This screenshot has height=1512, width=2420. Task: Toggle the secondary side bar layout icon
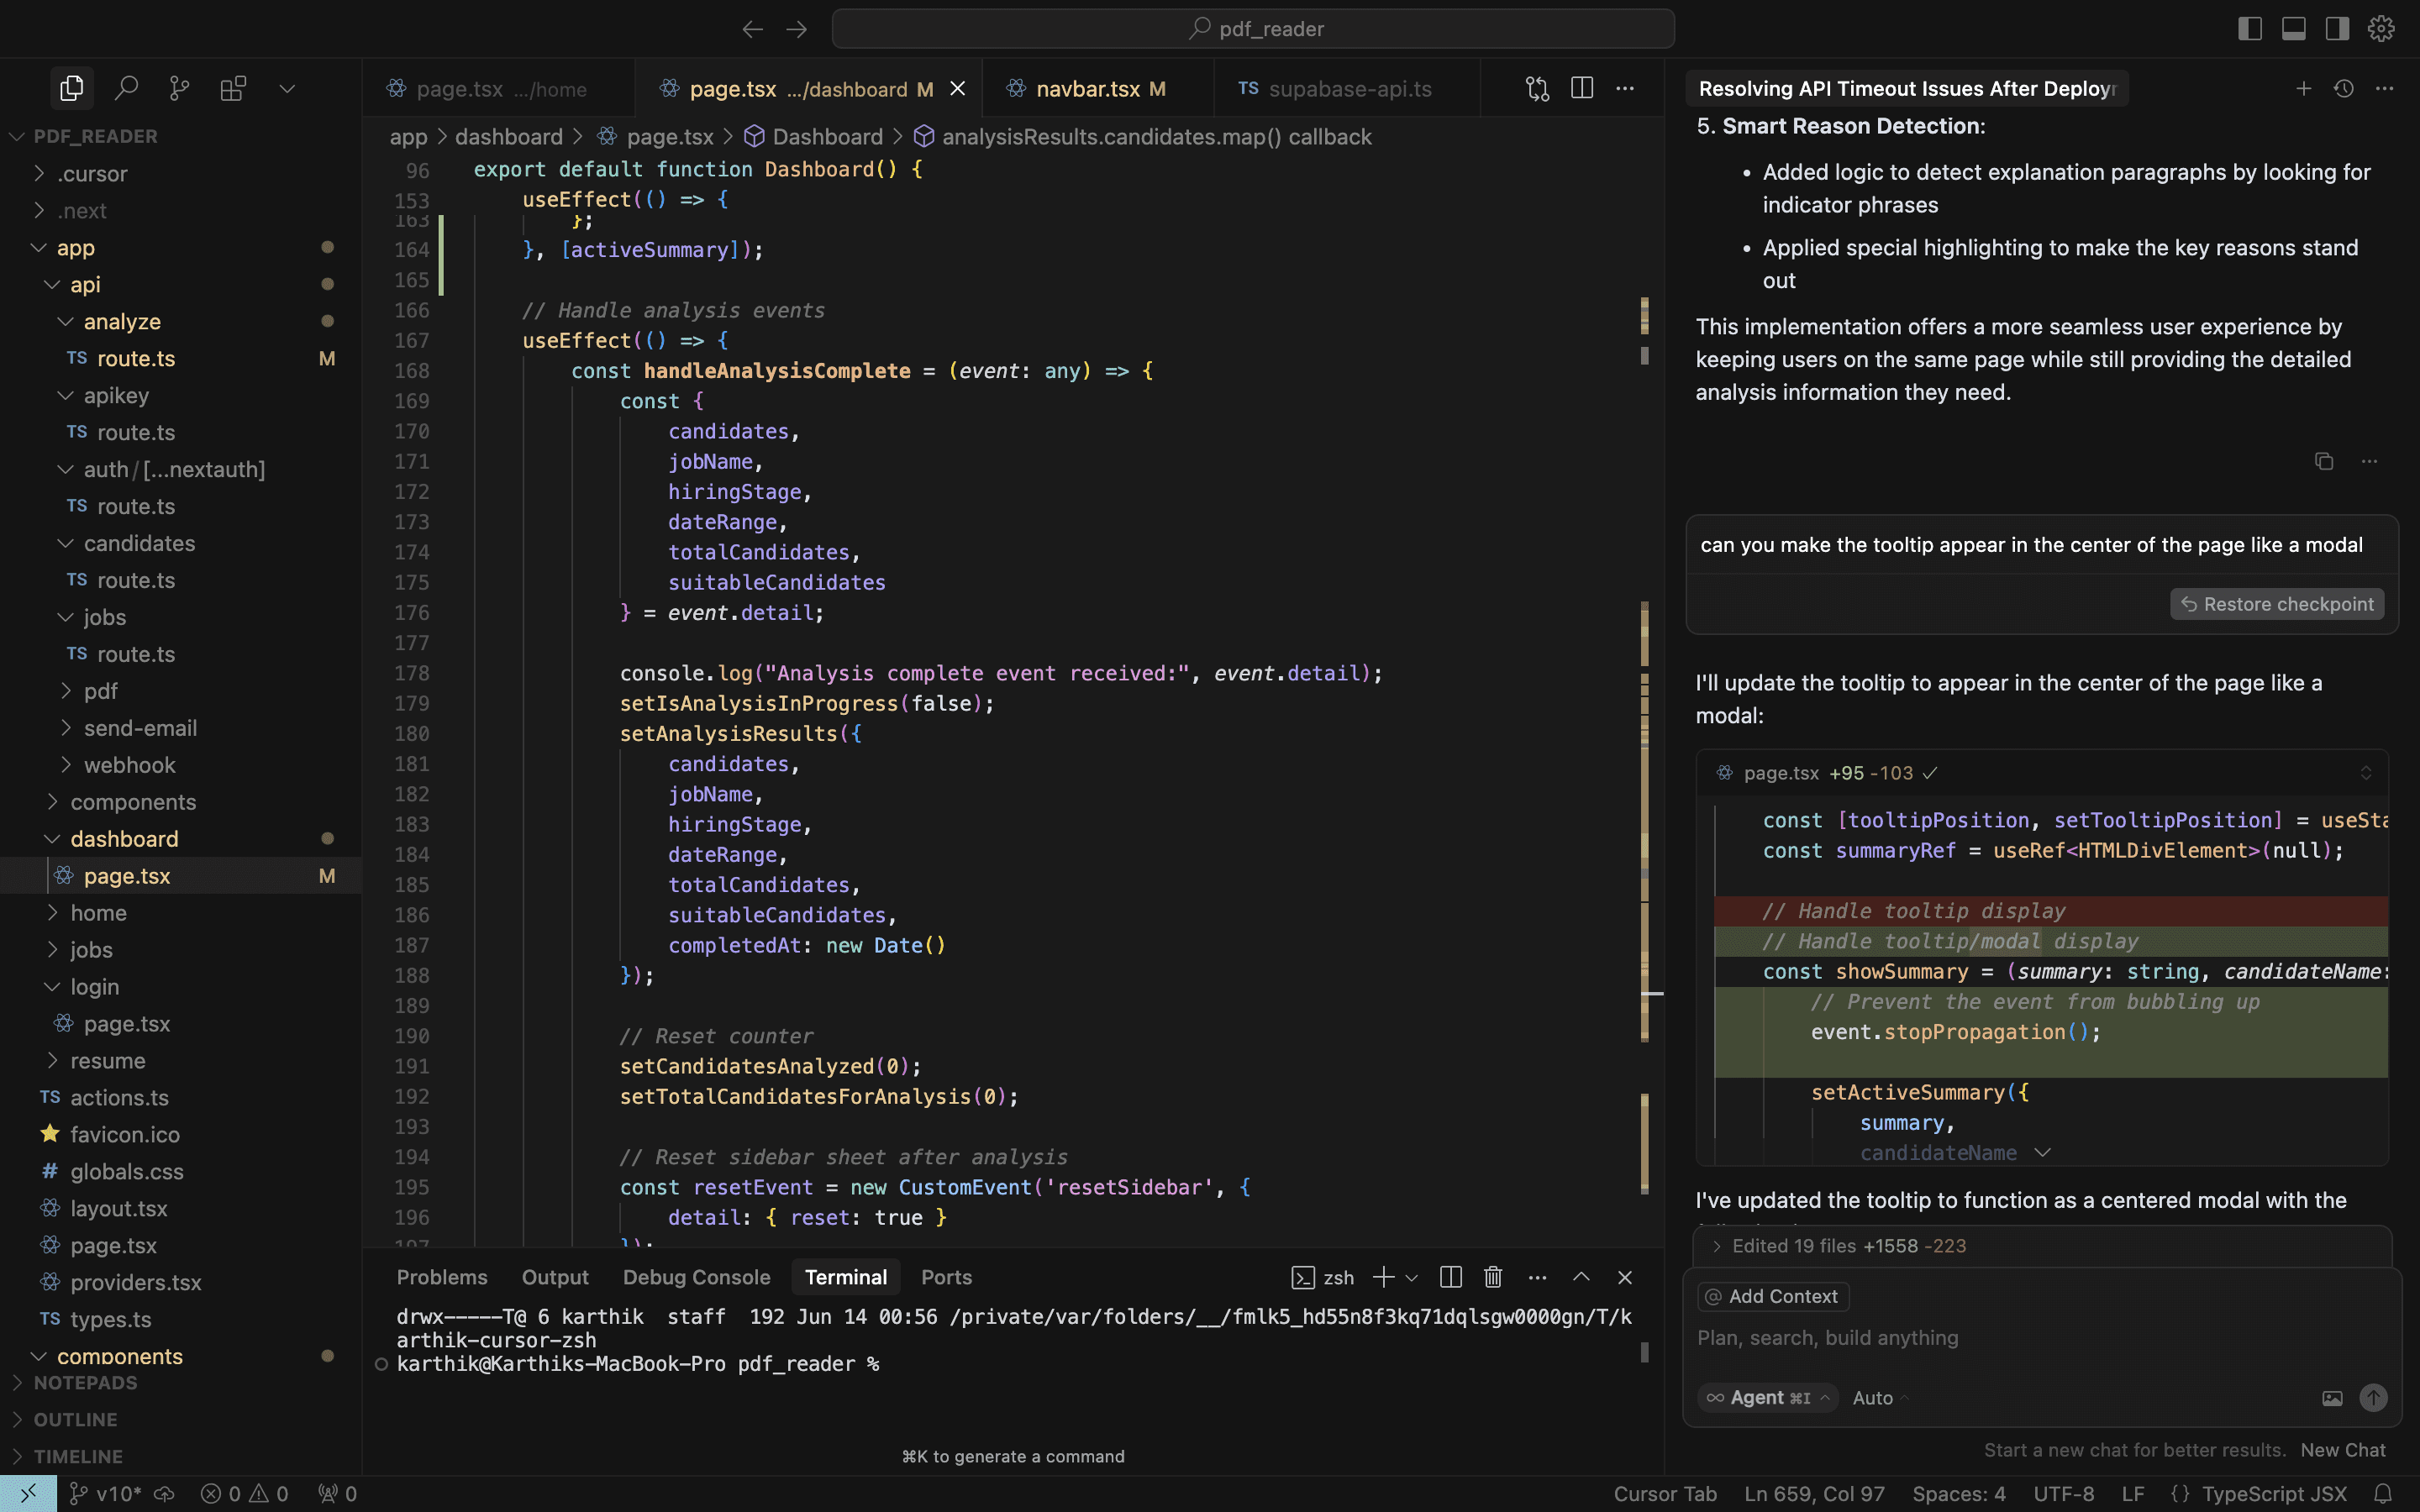(x=2337, y=29)
